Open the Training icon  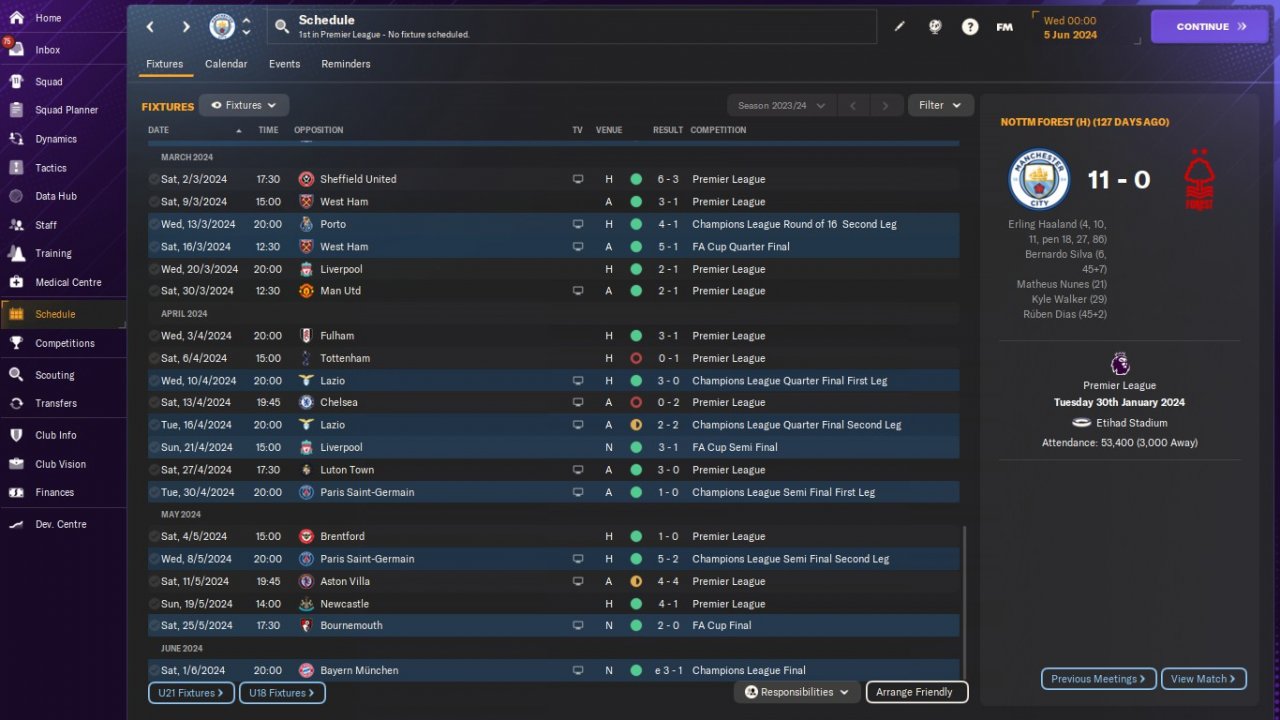point(16,253)
